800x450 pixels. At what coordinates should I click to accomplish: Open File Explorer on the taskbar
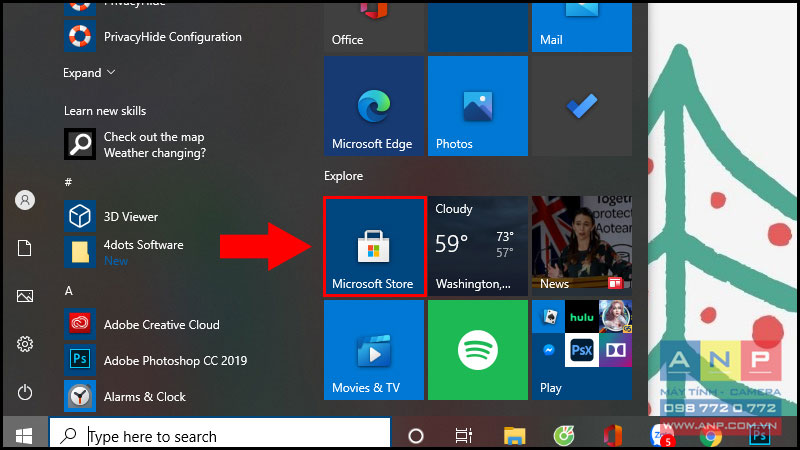pyautogui.click(x=514, y=436)
